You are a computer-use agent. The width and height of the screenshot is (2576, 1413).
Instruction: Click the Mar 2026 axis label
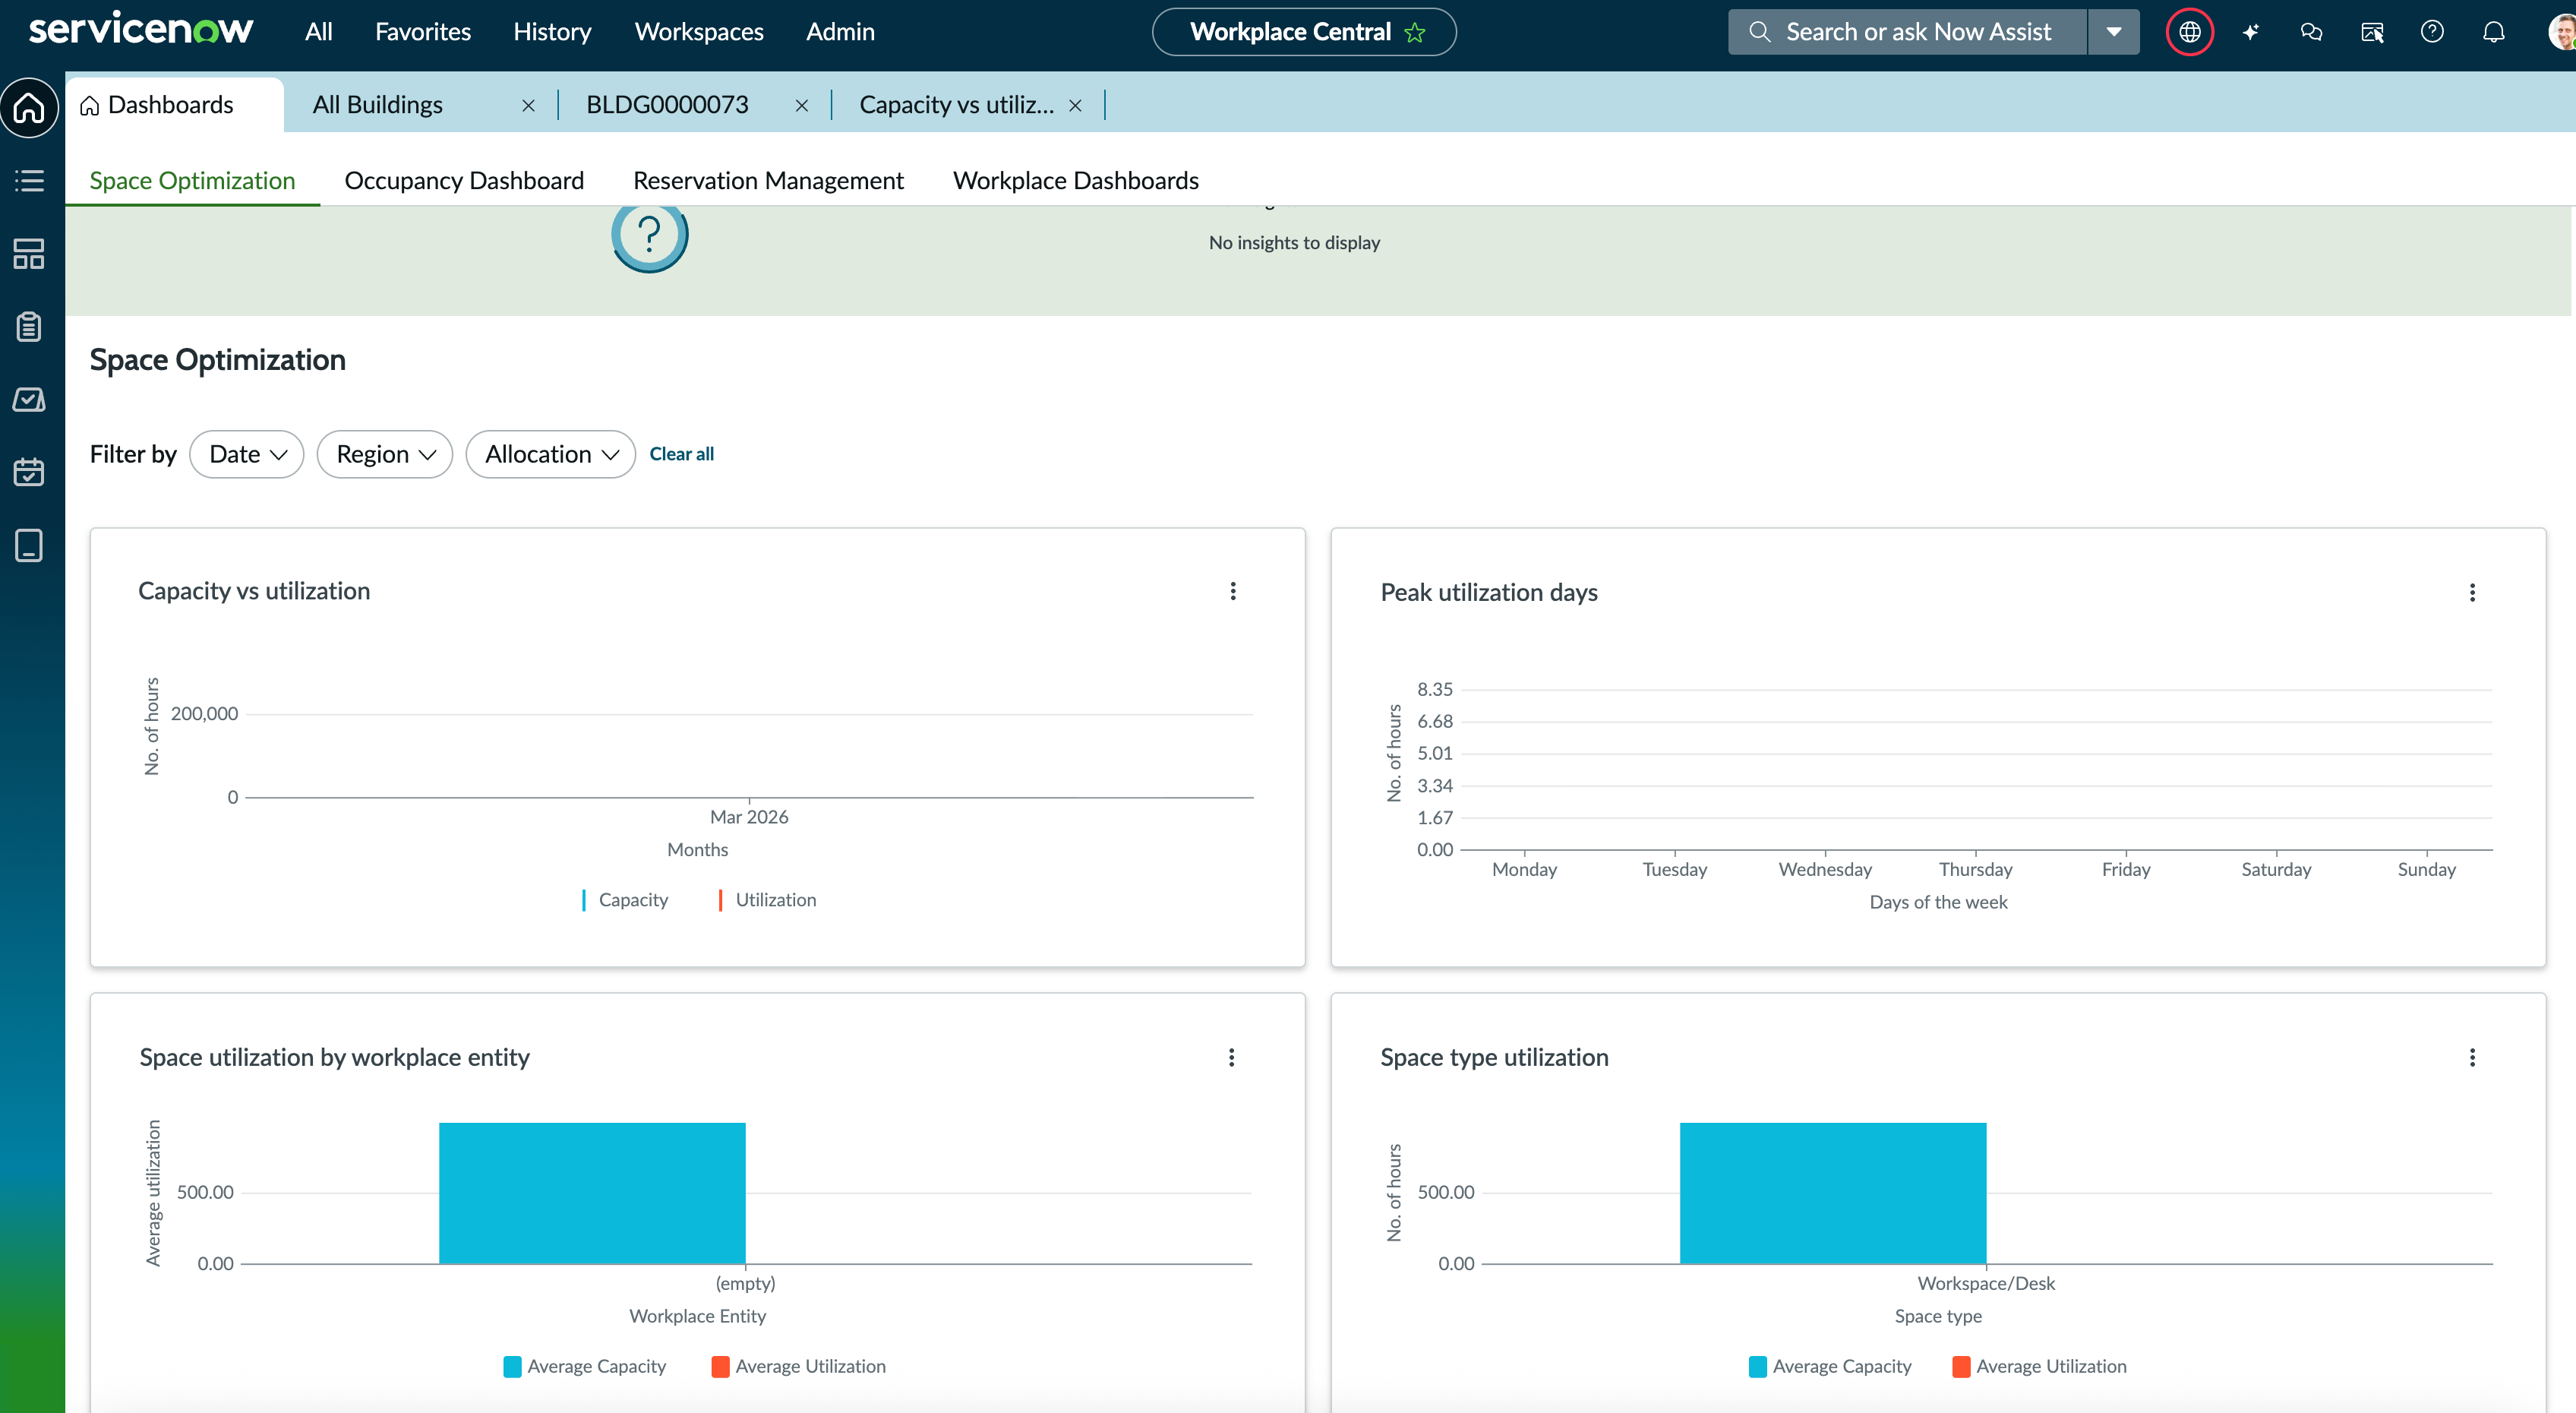click(749, 817)
